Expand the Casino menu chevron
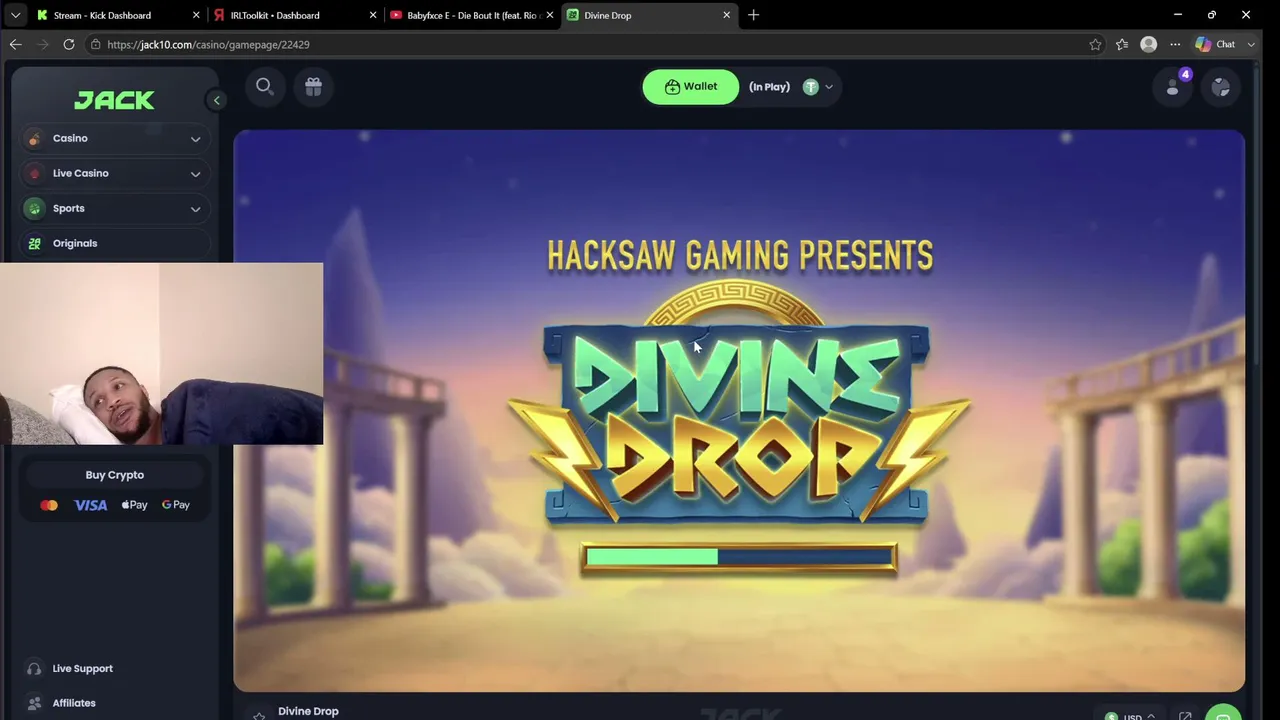Screen dimensions: 1280x720 195,139
